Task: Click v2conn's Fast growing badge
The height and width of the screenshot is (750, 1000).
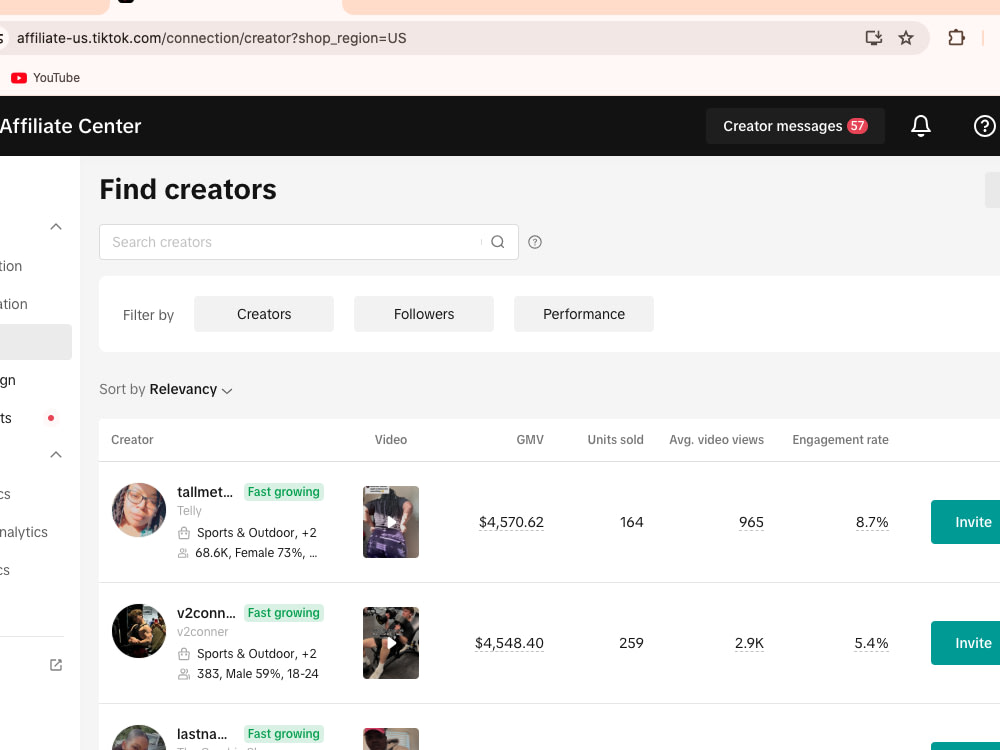Action: pyautogui.click(x=284, y=613)
